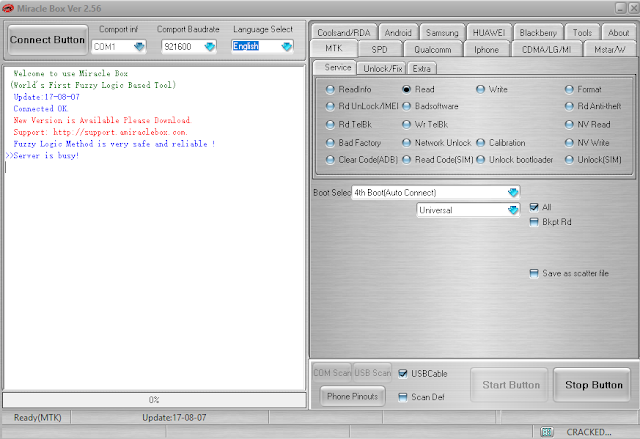This screenshot has height=439, width=640.
Task: Expand the Universal dropdown
Action: click(513, 210)
